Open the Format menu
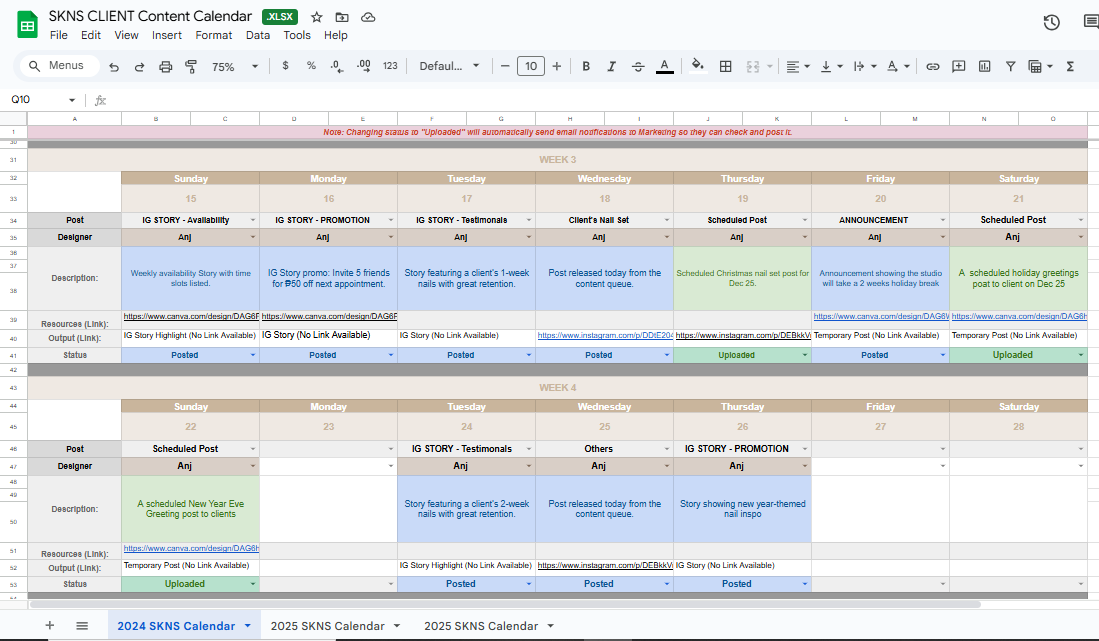 click(x=213, y=35)
